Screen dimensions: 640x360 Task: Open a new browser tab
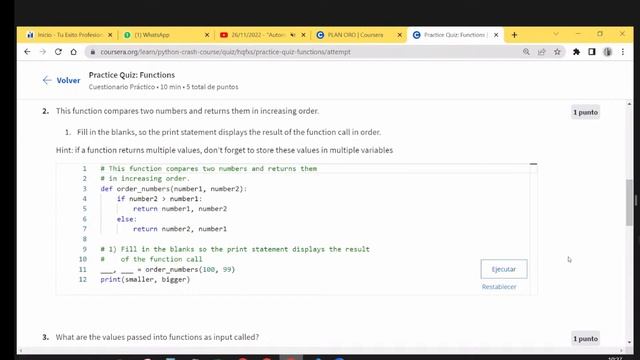[x=514, y=35]
